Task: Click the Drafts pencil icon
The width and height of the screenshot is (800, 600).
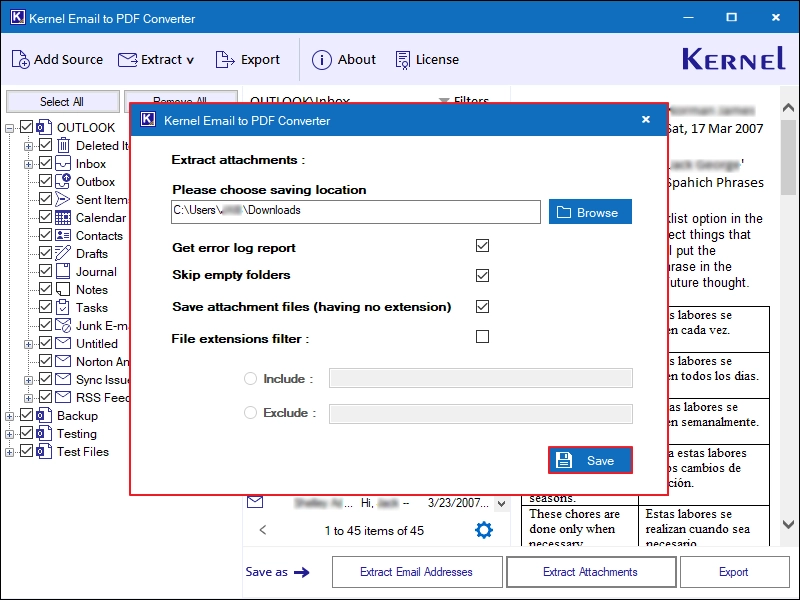Action: pyautogui.click(x=63, y=253)
